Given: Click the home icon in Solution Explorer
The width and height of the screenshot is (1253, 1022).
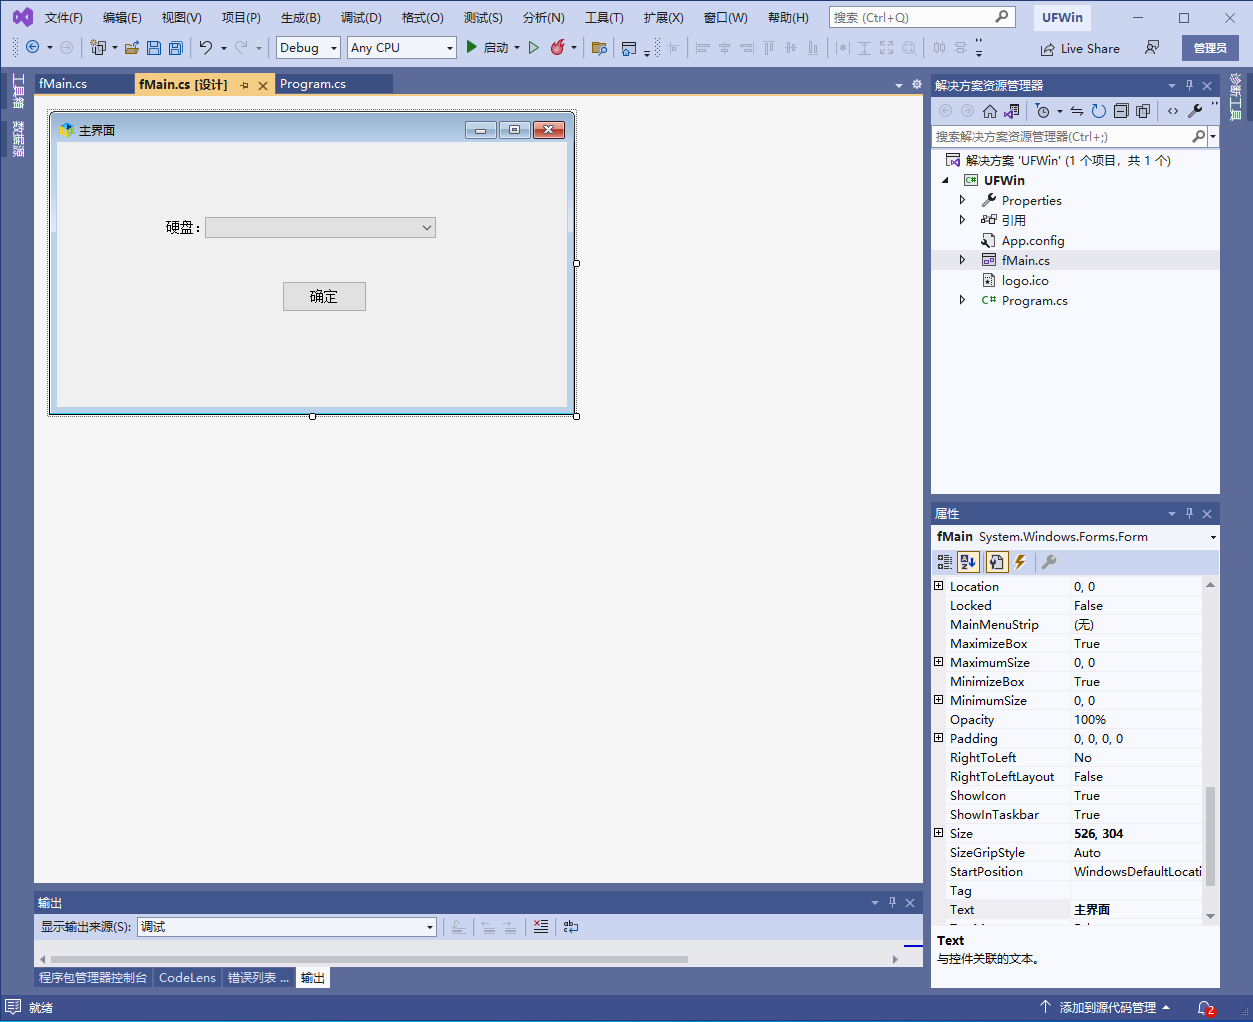Looking at the screenshot, I should pyautogui.click(x=990, y=111).
